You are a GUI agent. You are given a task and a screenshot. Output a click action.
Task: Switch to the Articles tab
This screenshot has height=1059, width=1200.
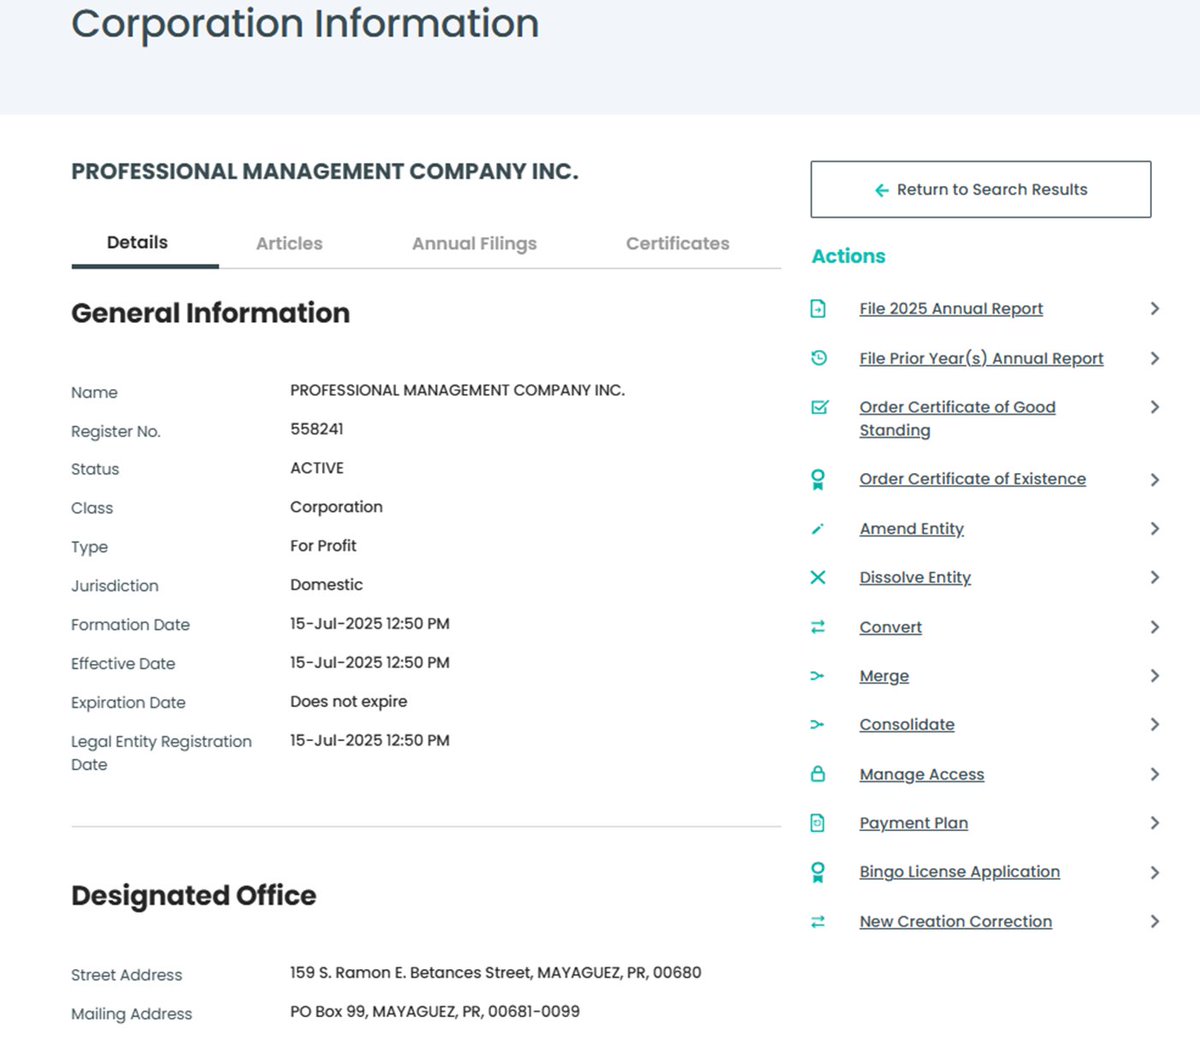coord(289,243)
